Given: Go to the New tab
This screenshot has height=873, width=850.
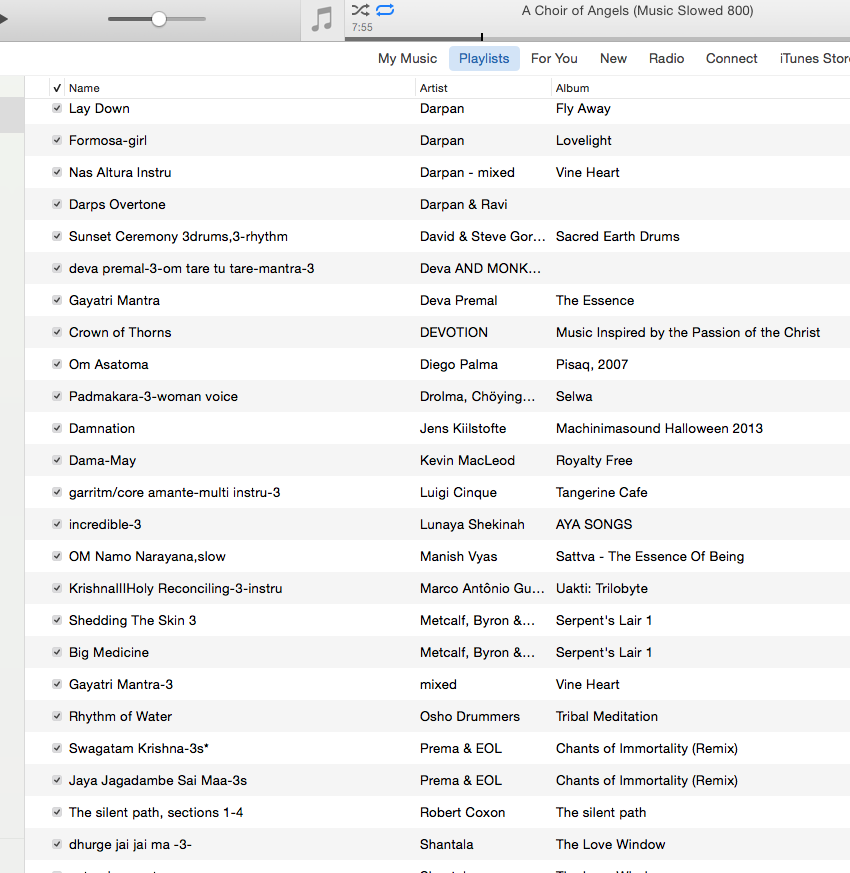Looking at the screenshot, I should 613,58.
